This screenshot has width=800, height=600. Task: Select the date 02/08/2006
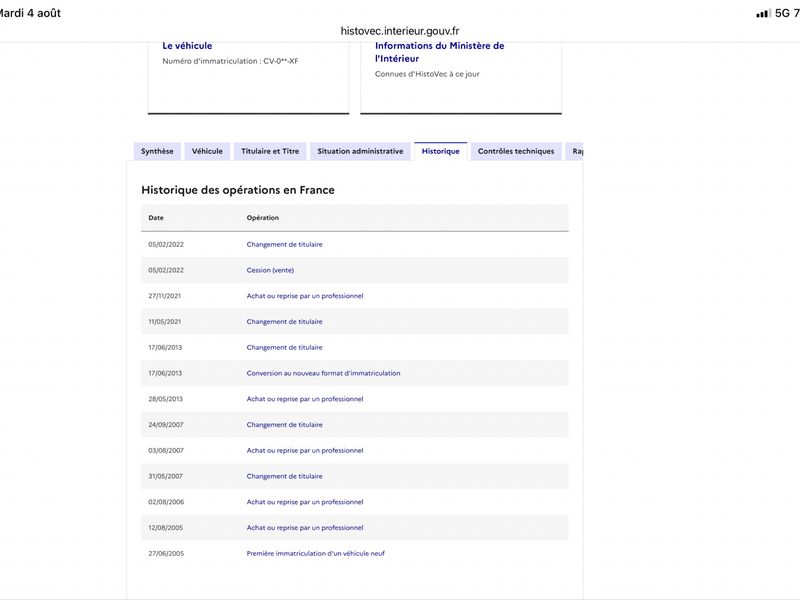[166, 502]
